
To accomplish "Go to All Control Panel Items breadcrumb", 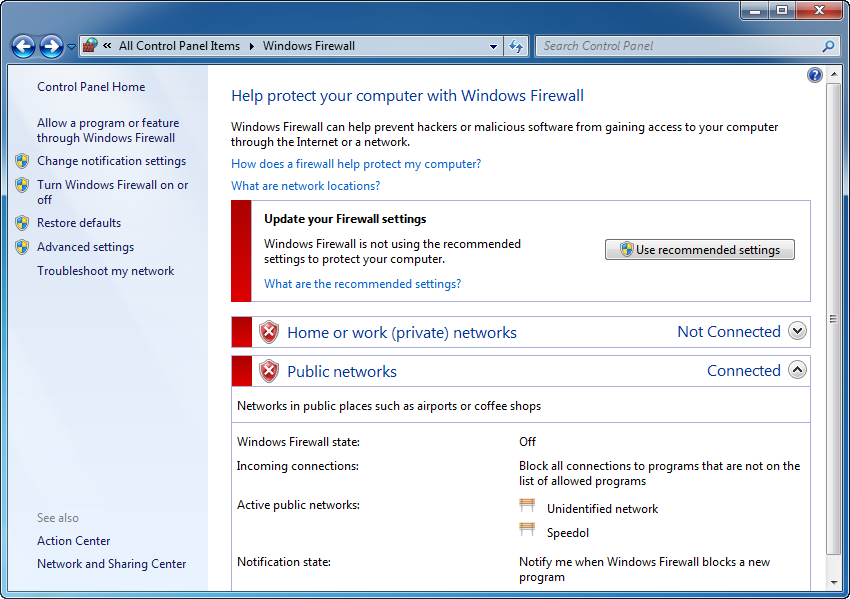I will tap(179, 46).
